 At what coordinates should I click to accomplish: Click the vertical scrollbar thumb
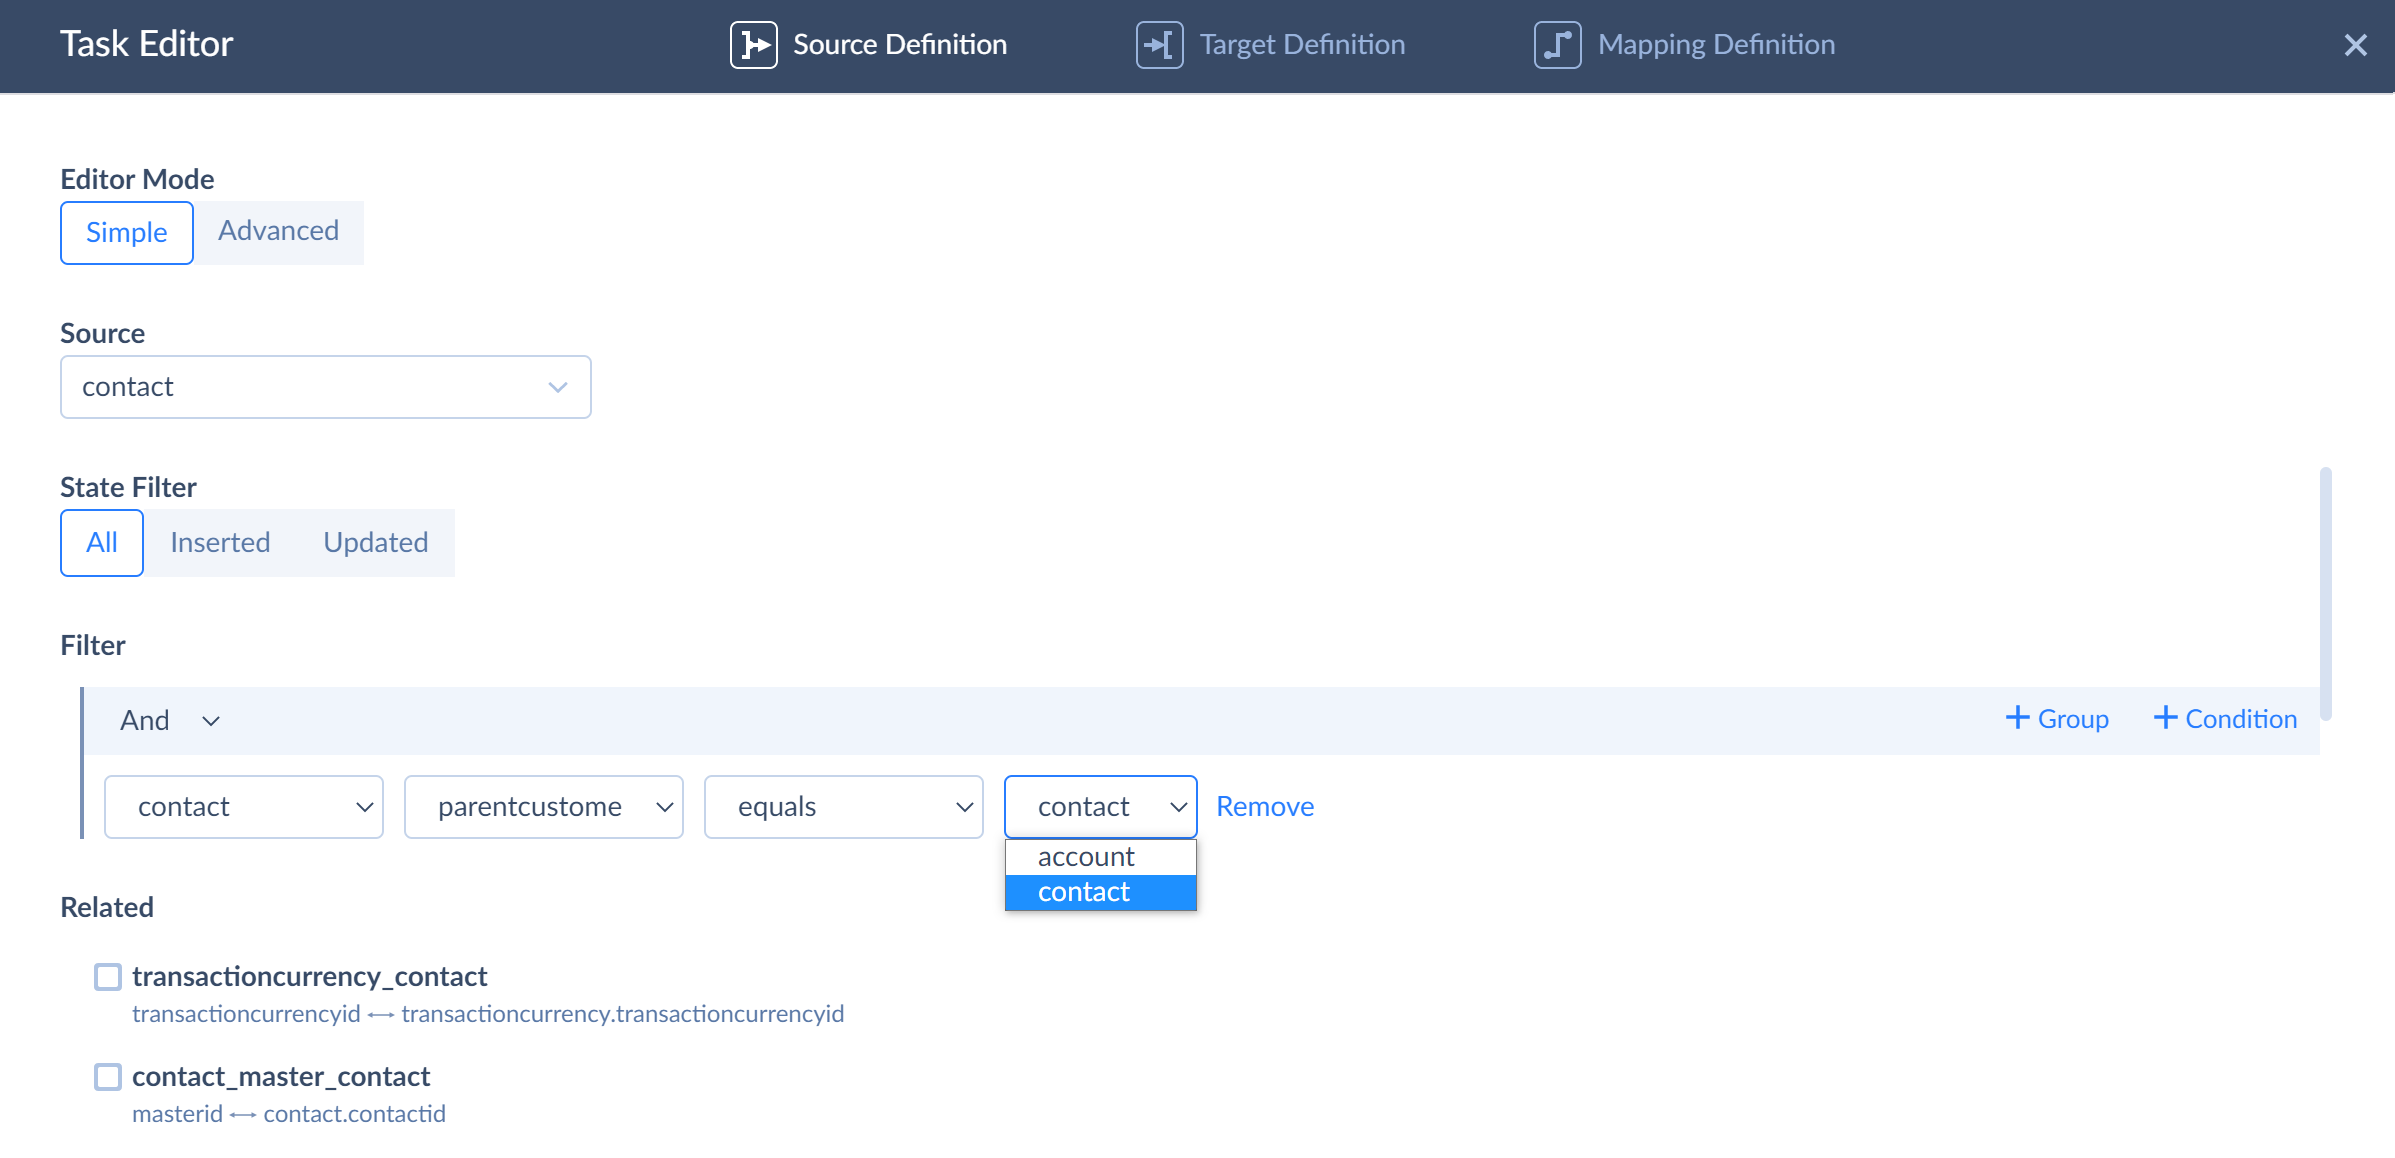pos(2326,593)
